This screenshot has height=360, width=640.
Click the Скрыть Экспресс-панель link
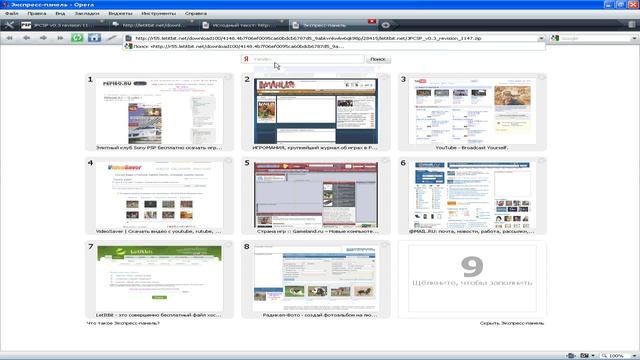[x=512, y=323]
